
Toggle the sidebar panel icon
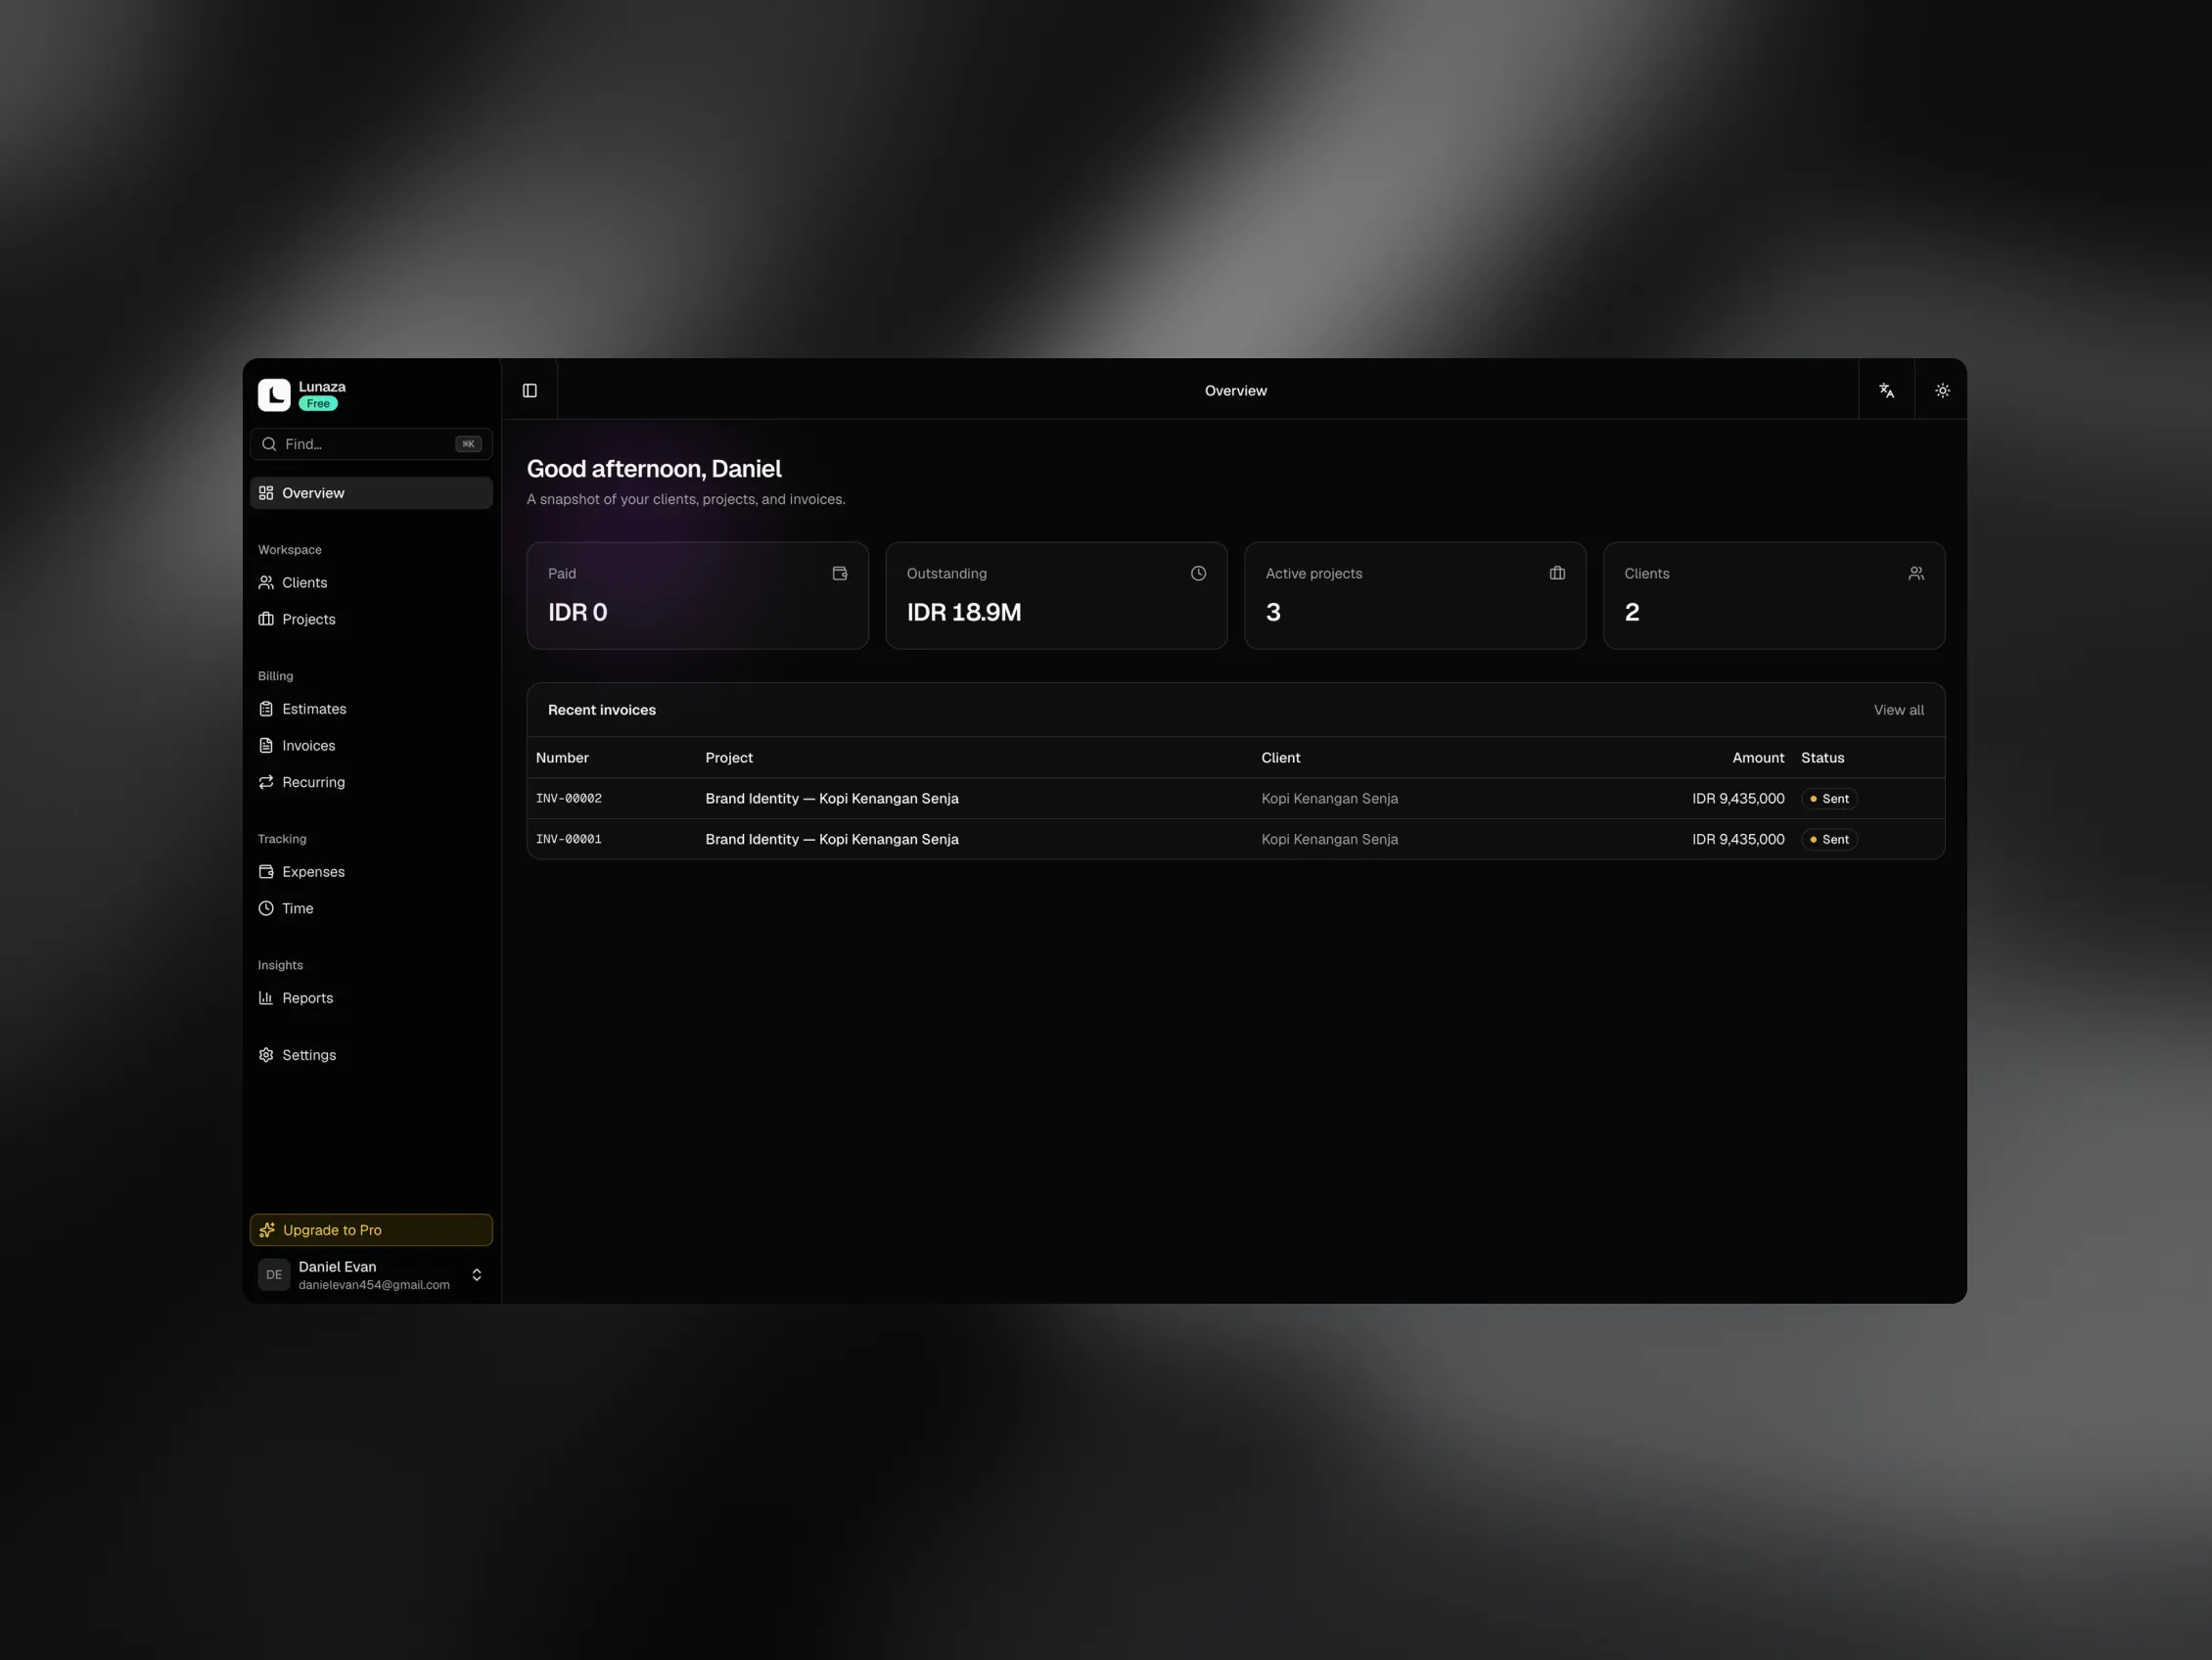click(530, 391)
